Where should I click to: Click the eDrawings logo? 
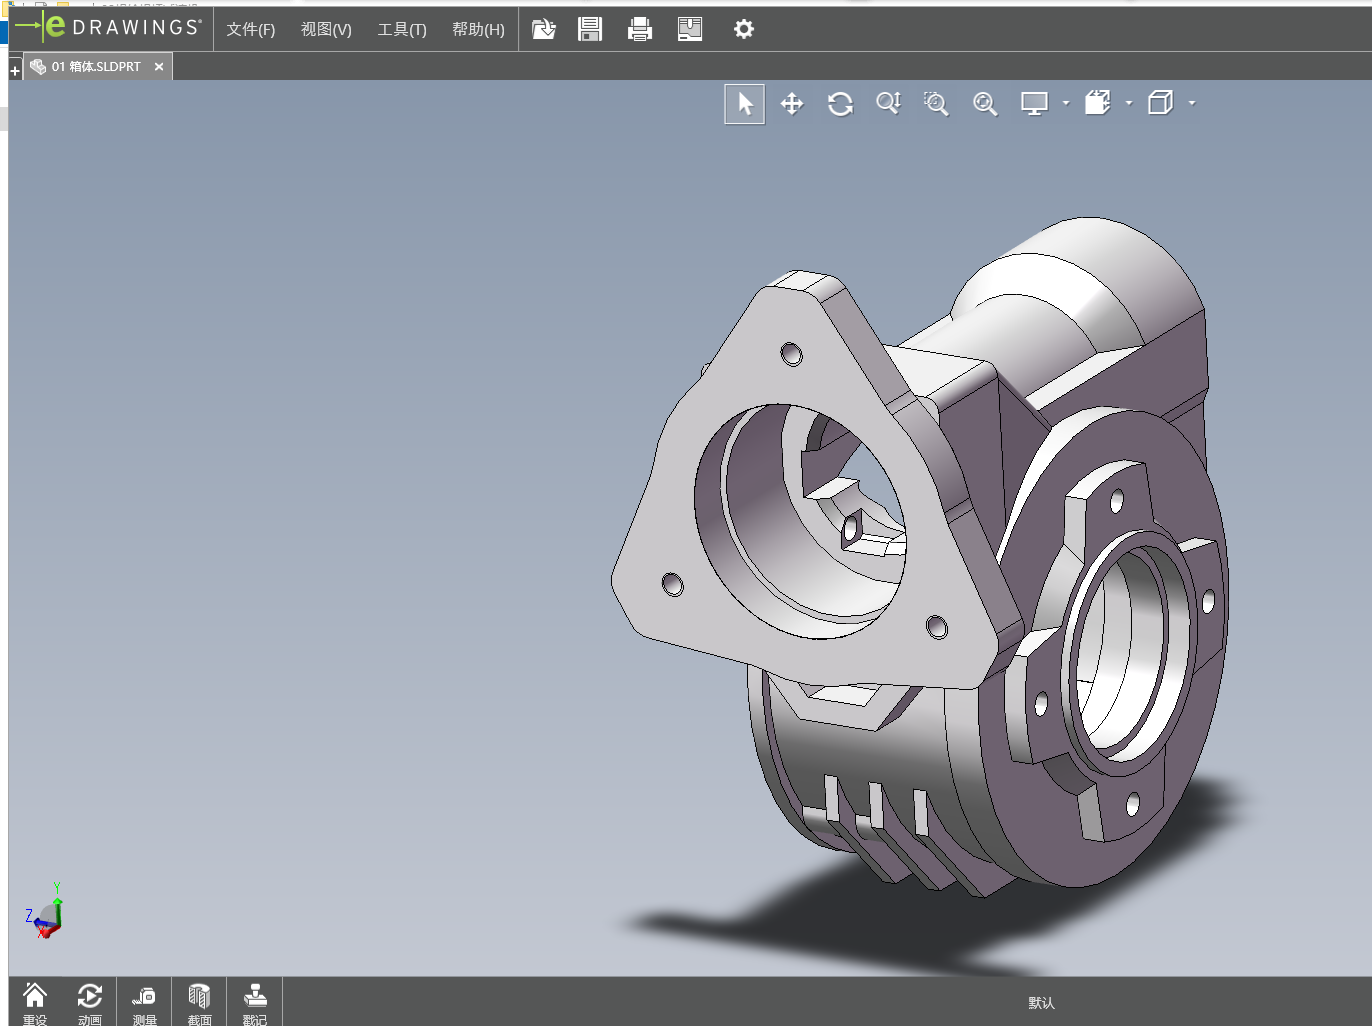tap(108, 27)
